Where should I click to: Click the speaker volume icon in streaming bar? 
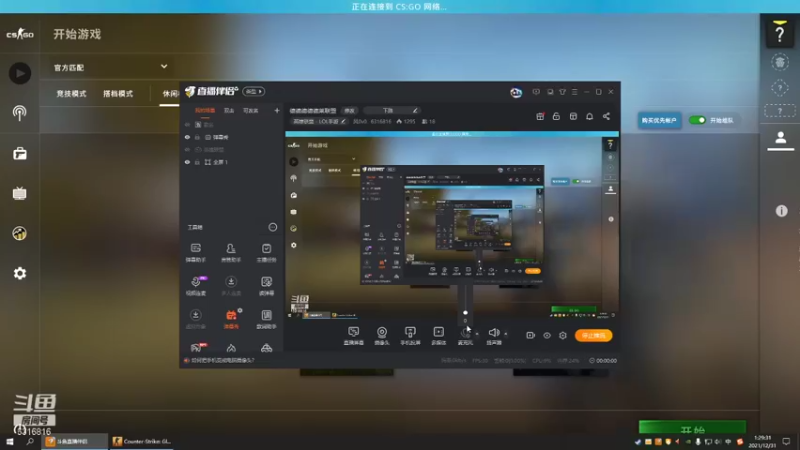[x=493, y=335]
